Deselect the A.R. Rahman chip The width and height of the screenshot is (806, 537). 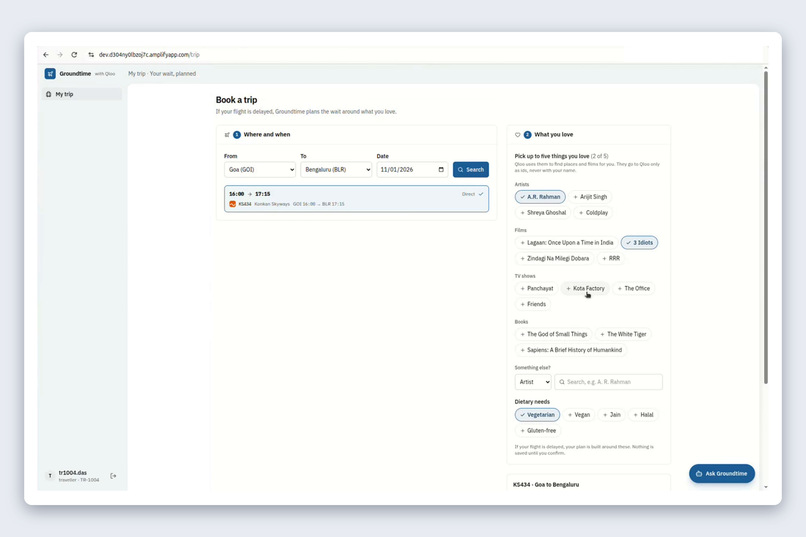540,197
